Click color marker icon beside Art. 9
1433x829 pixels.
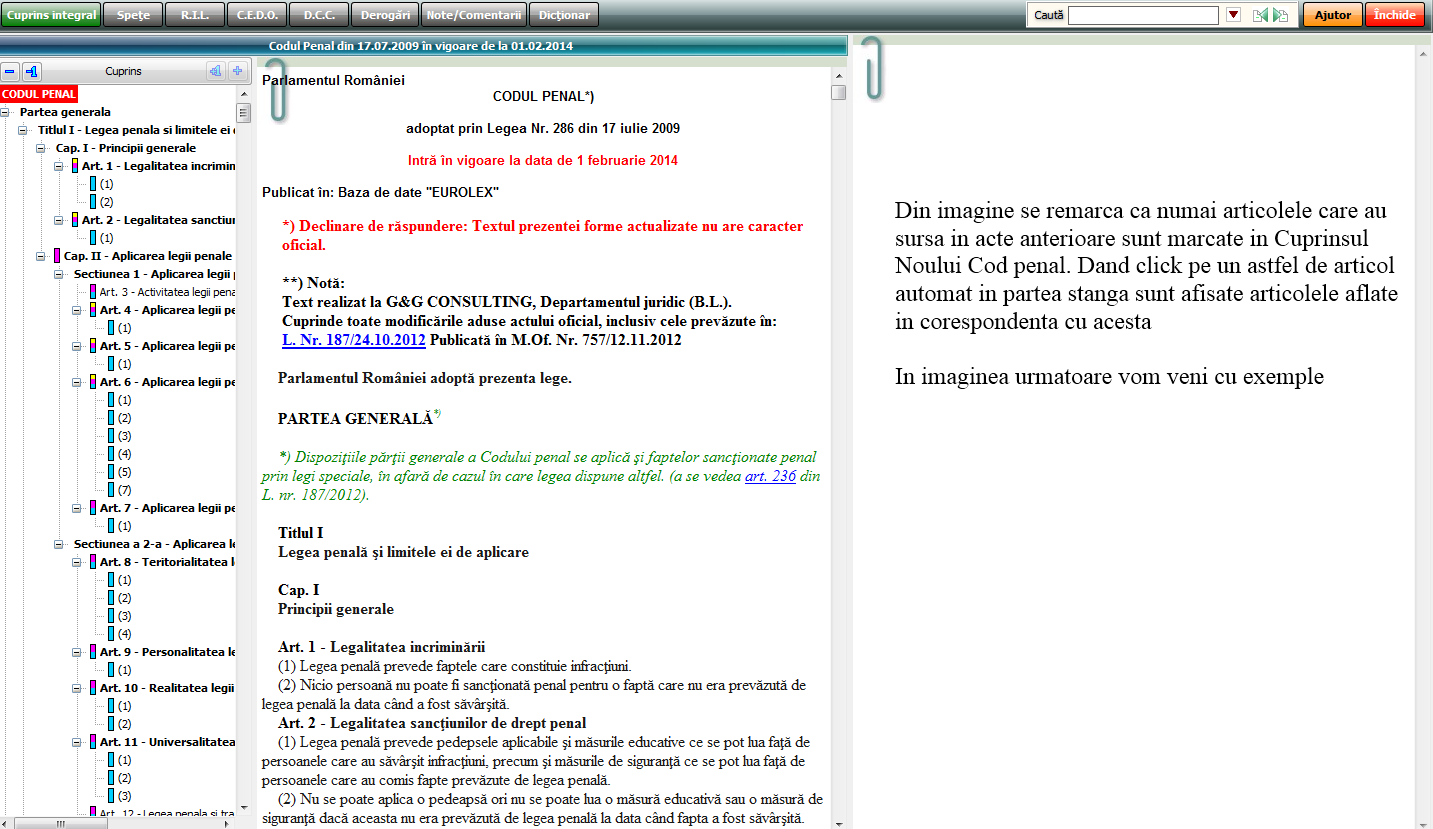coord(93,652)
